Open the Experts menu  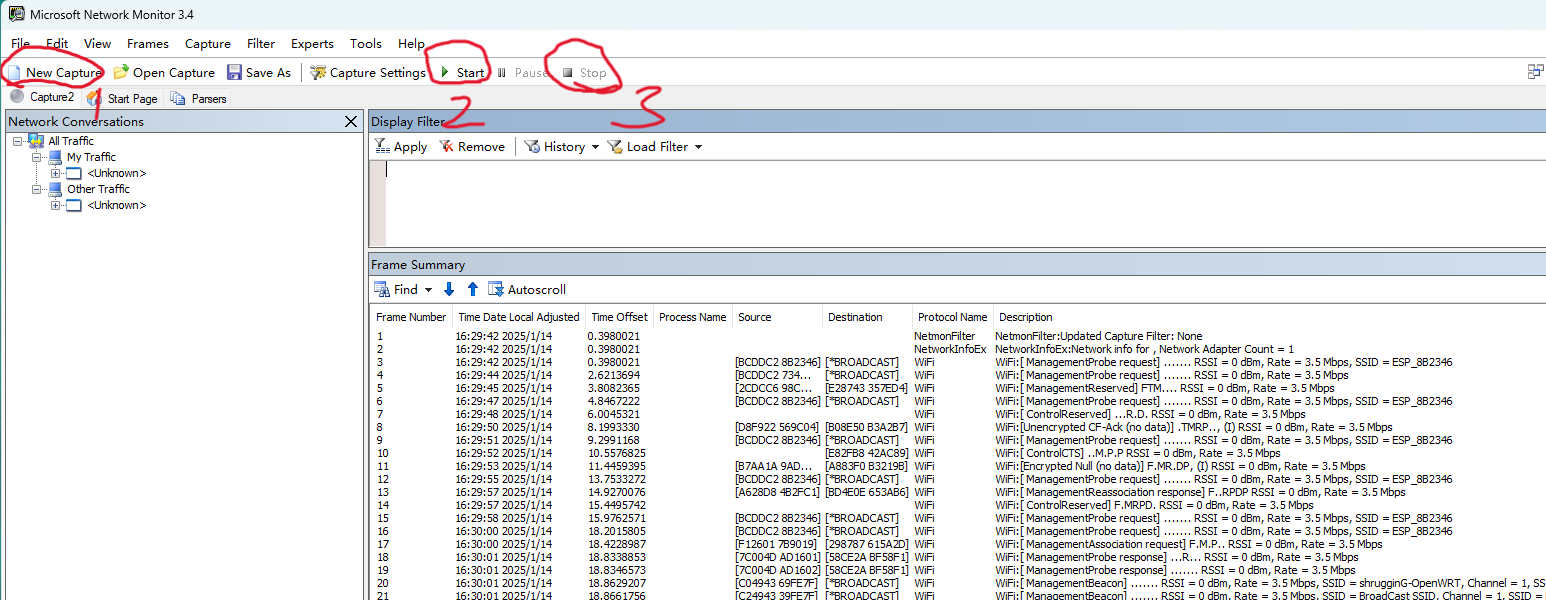[312, 44]
